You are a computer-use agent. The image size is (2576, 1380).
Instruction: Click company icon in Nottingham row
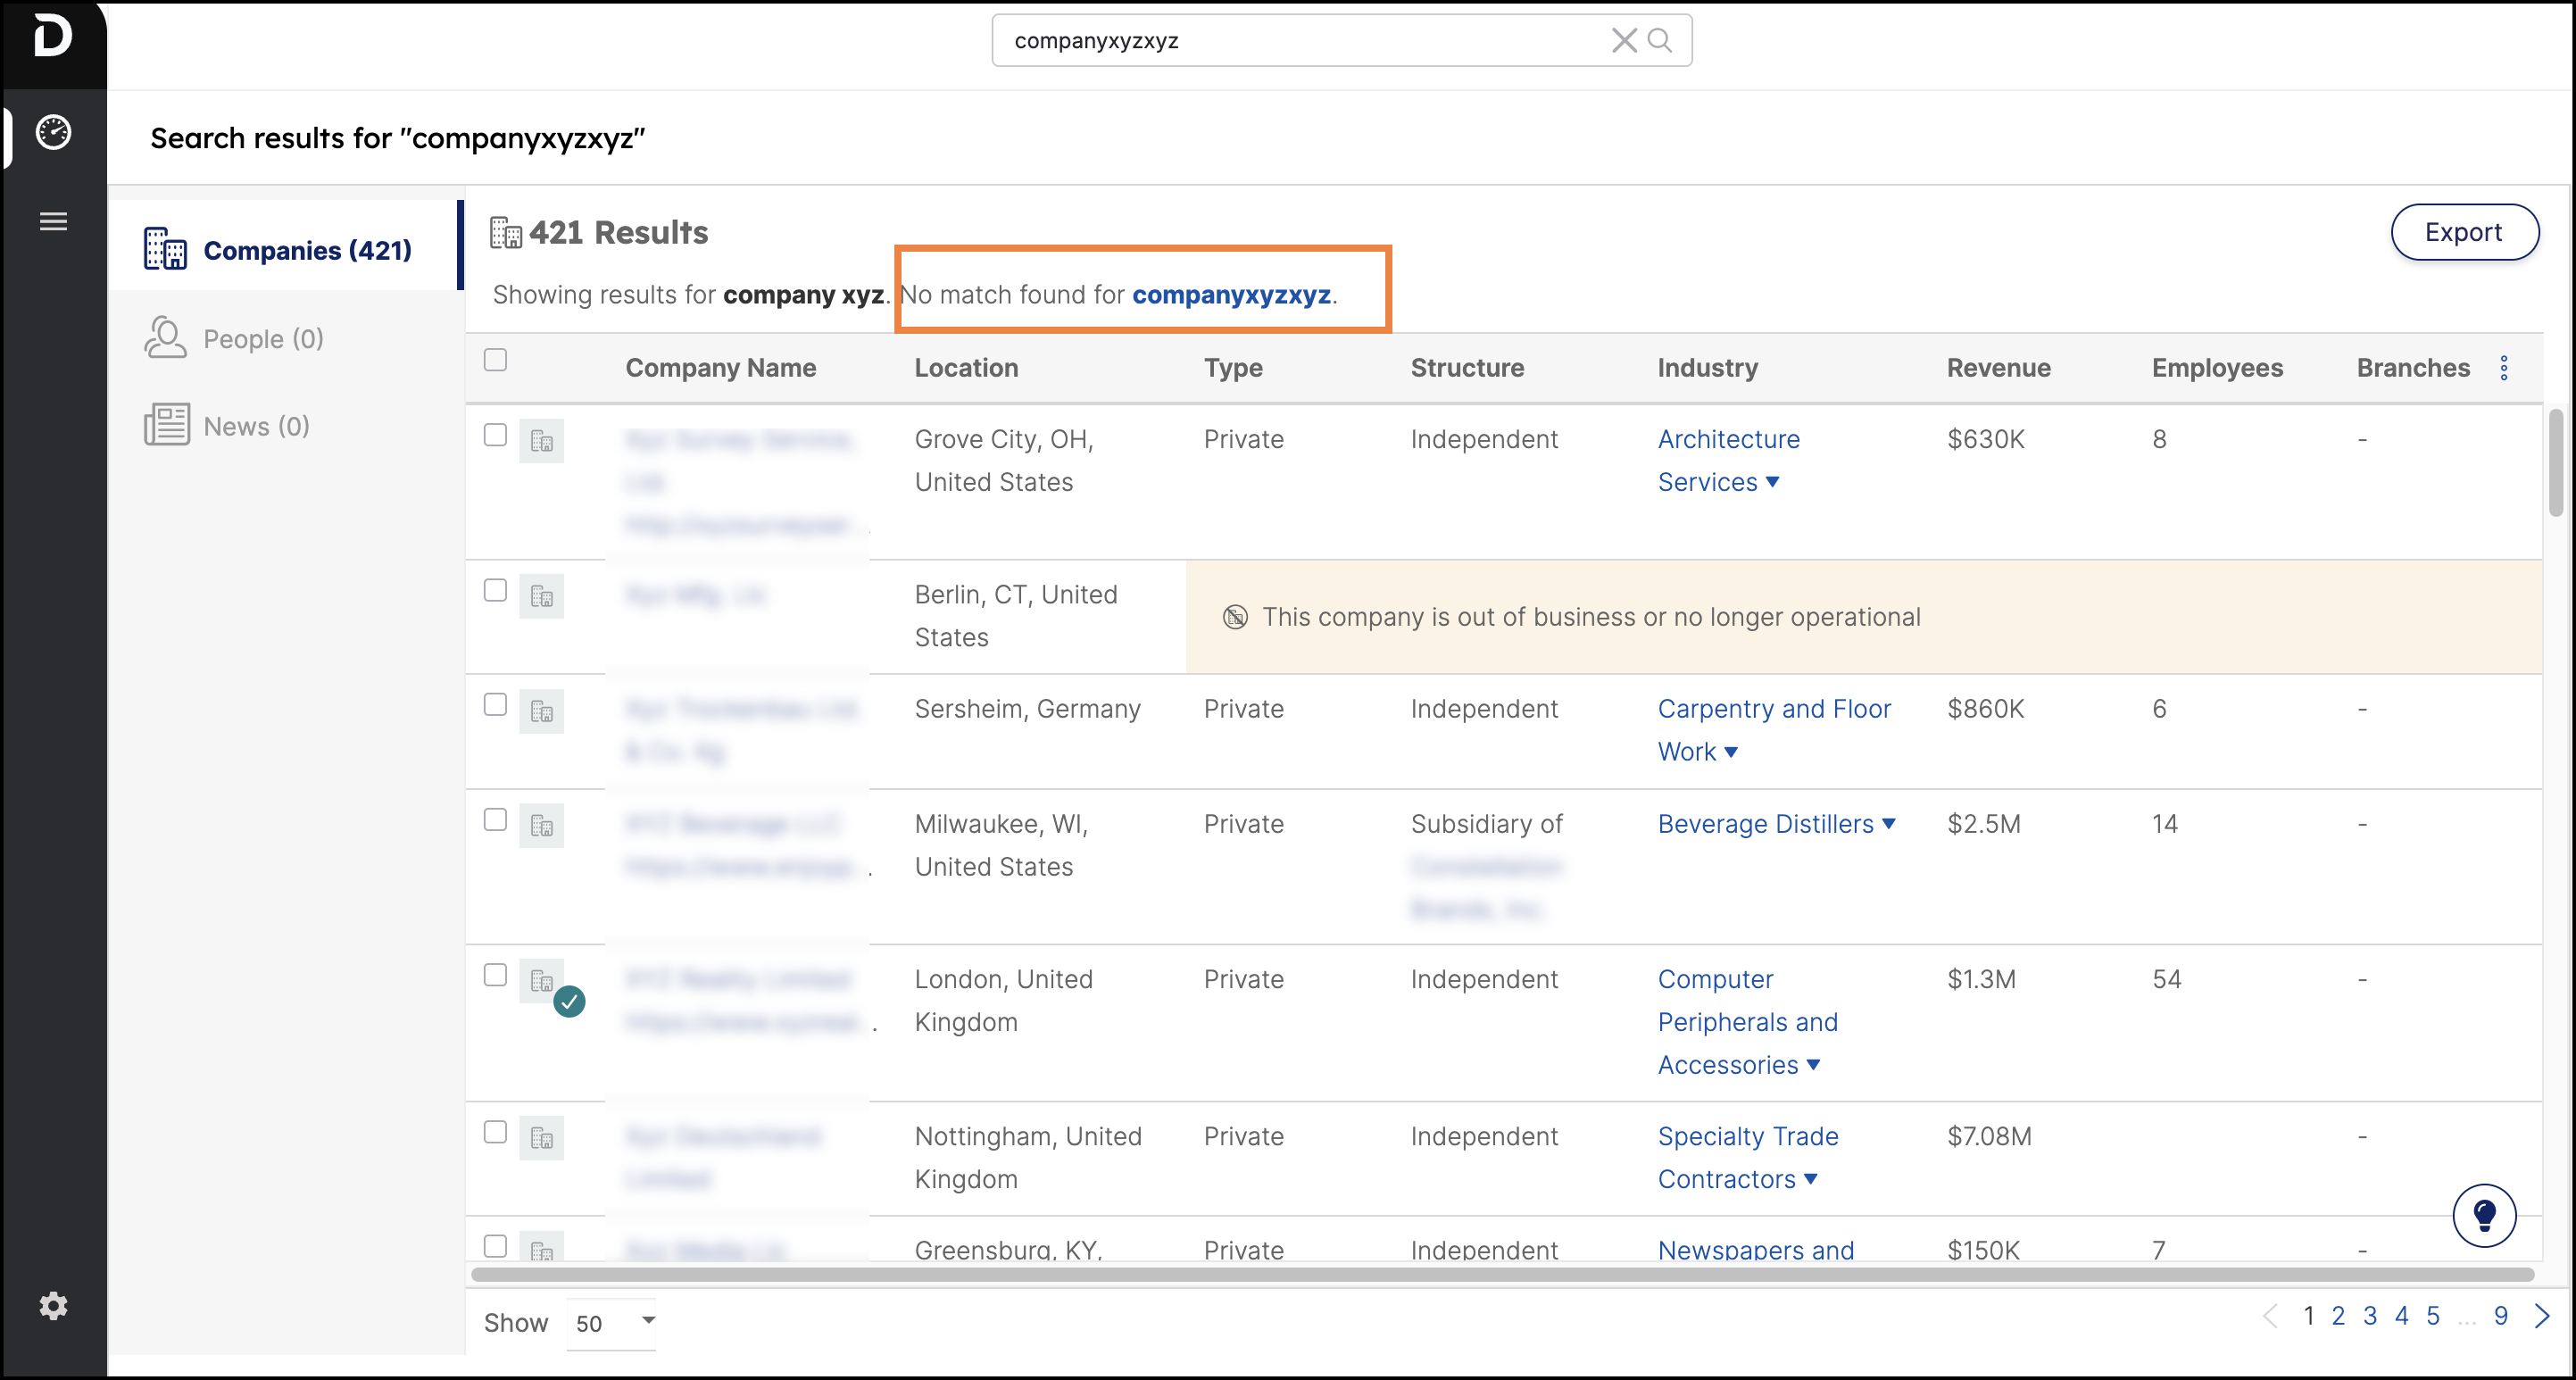[x=542, y=1138]
